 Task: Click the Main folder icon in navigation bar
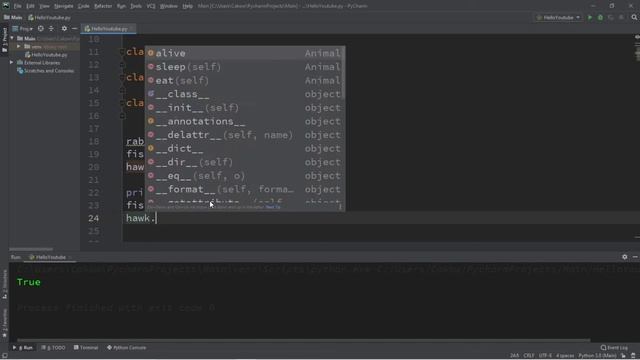[7, 18]
